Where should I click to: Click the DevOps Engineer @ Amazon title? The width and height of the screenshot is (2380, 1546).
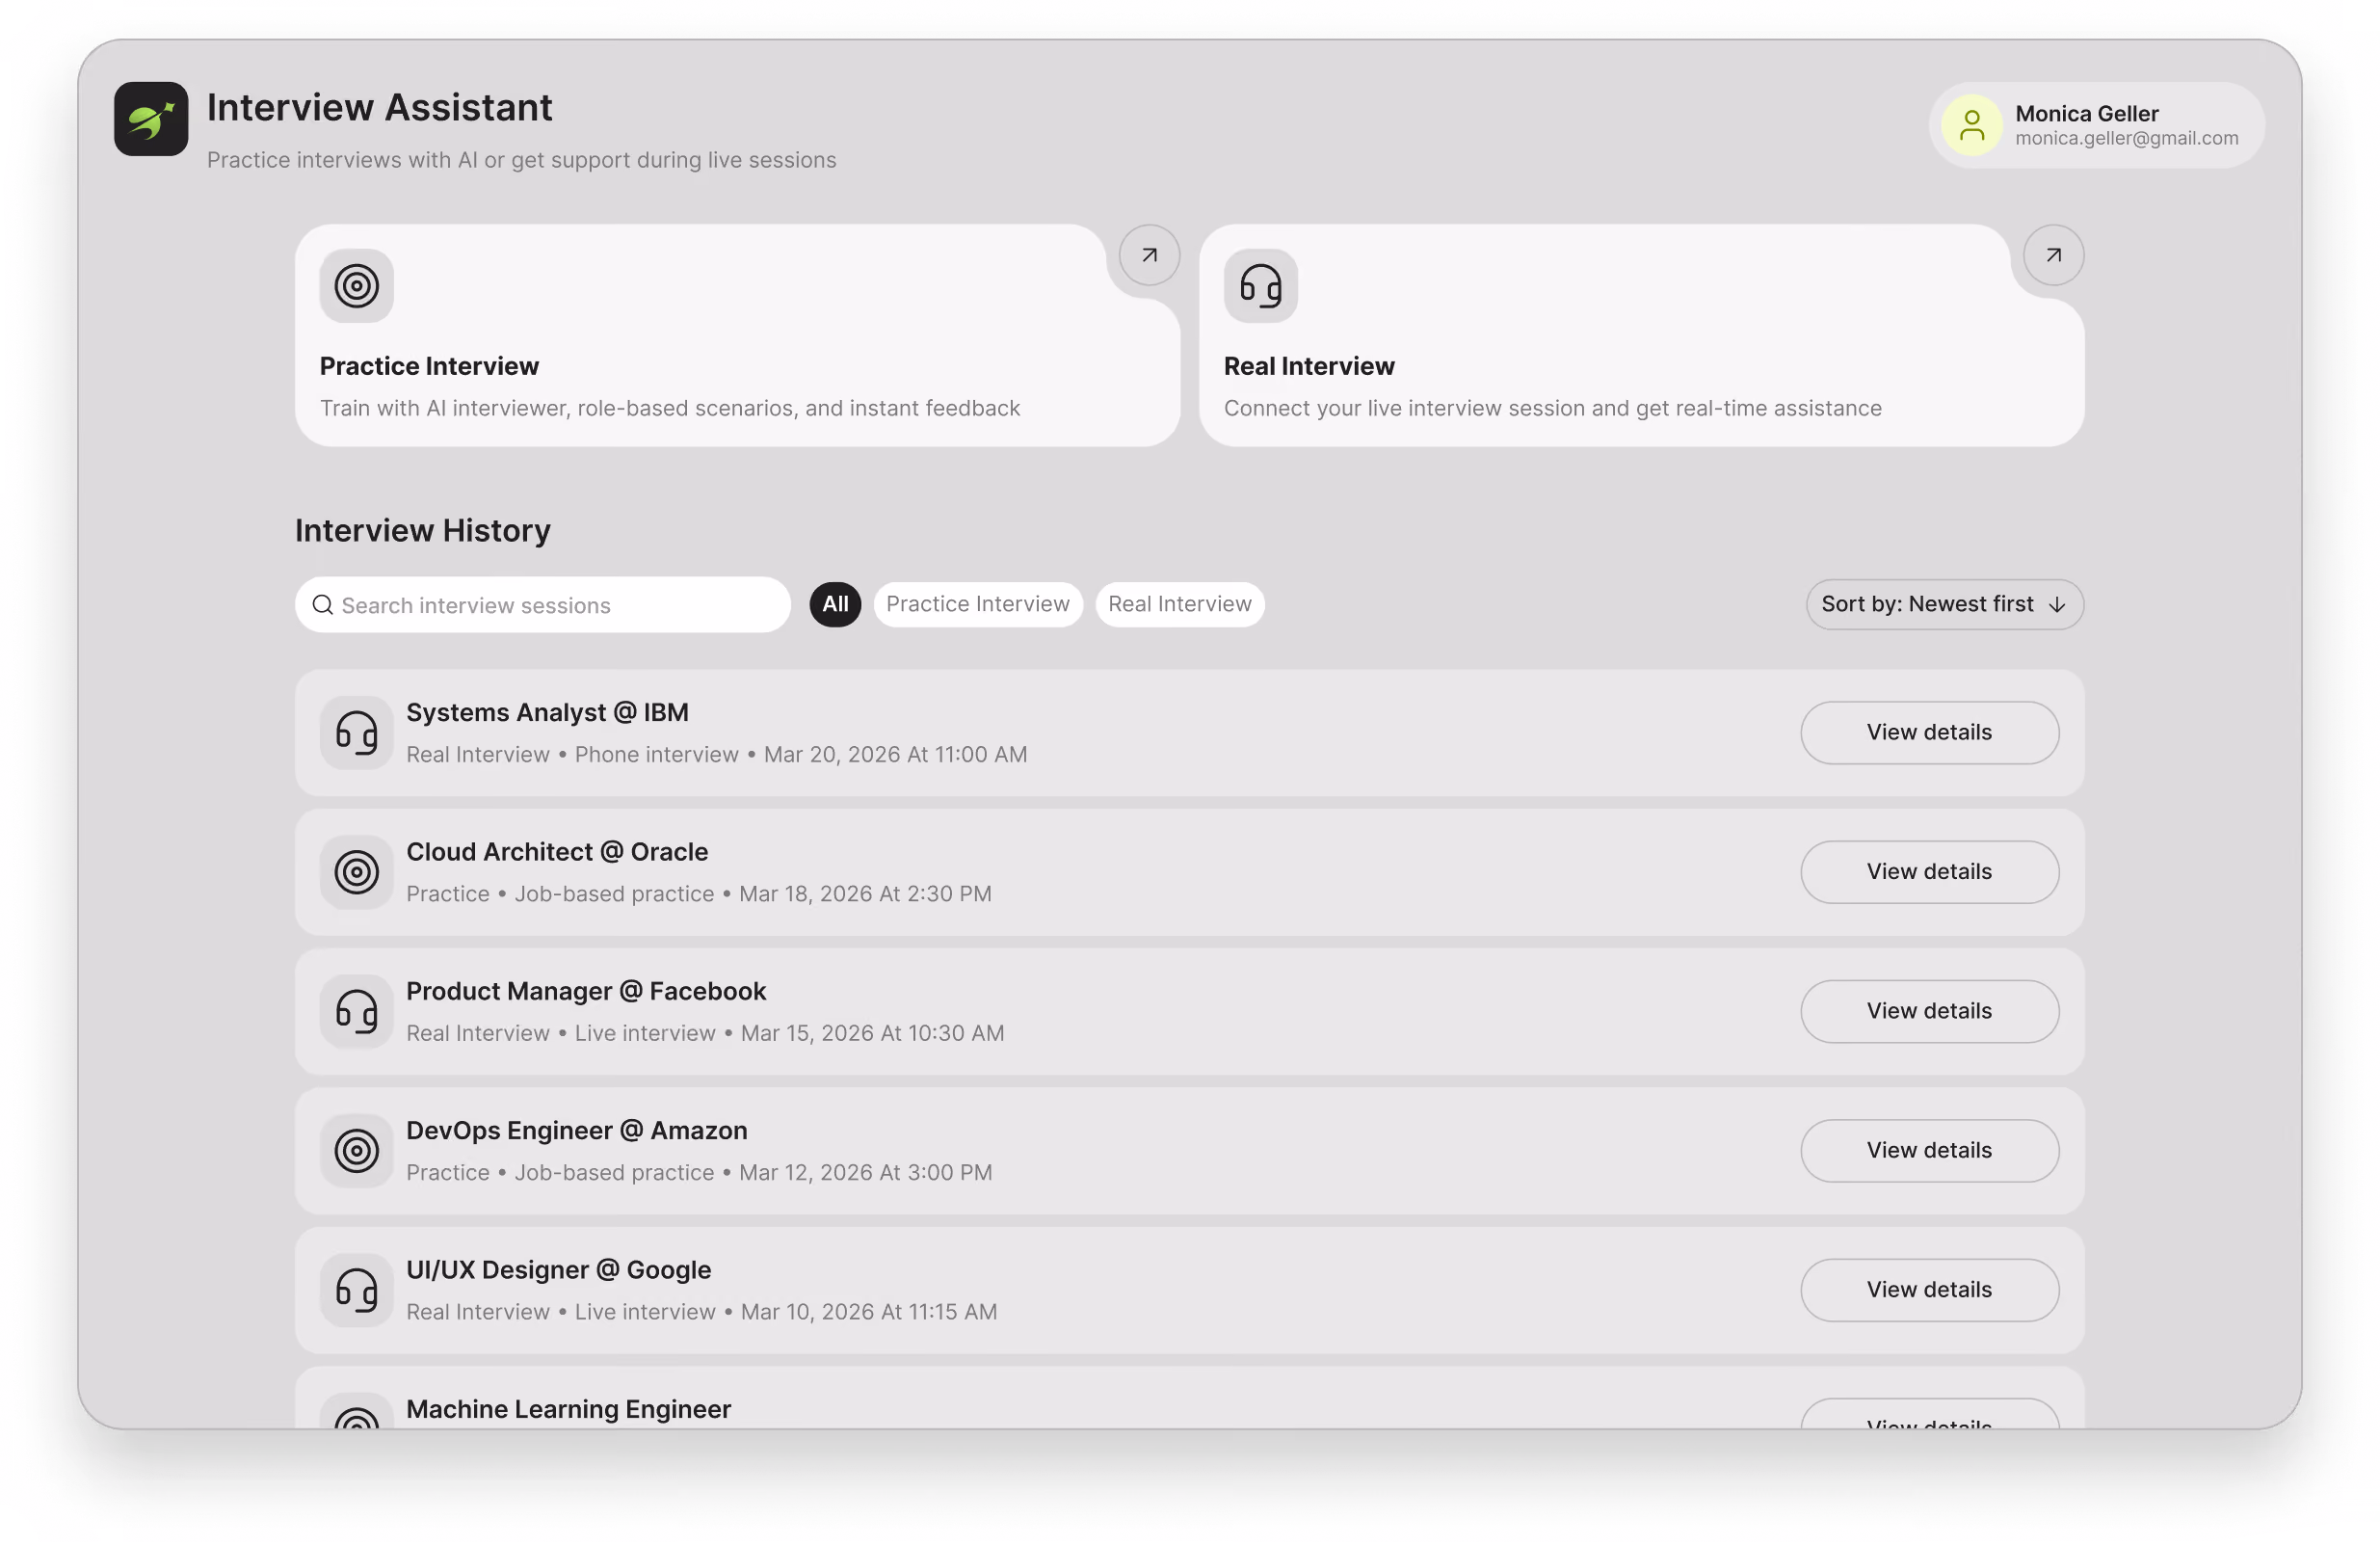click(x=576, y=1130)
